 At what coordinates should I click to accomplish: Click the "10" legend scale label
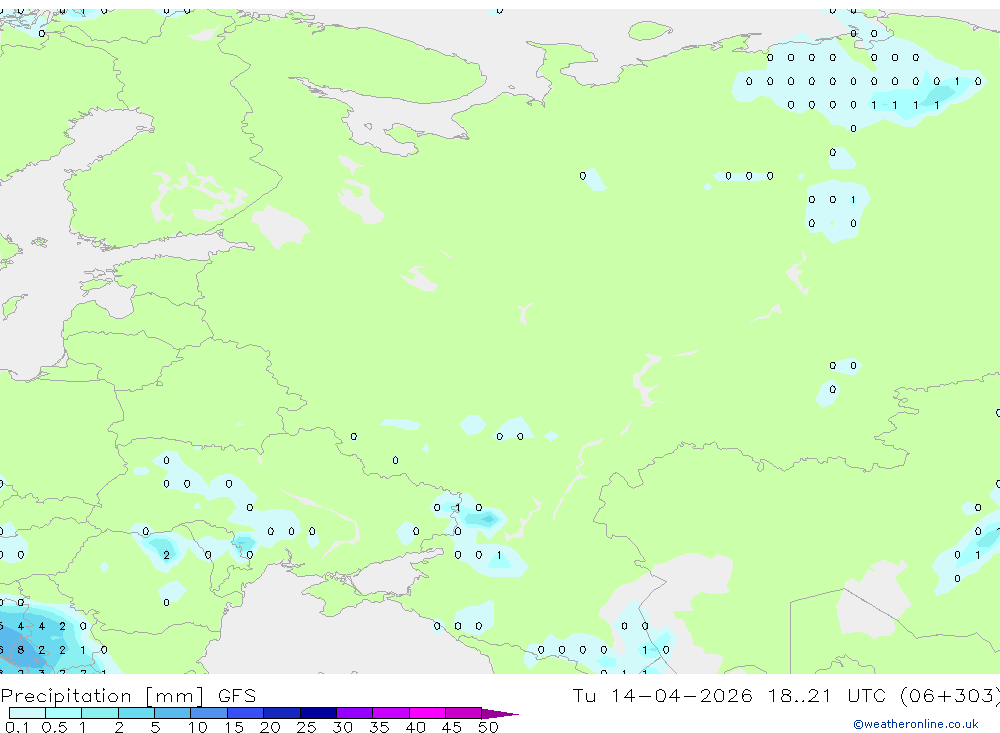click(198, 727)
